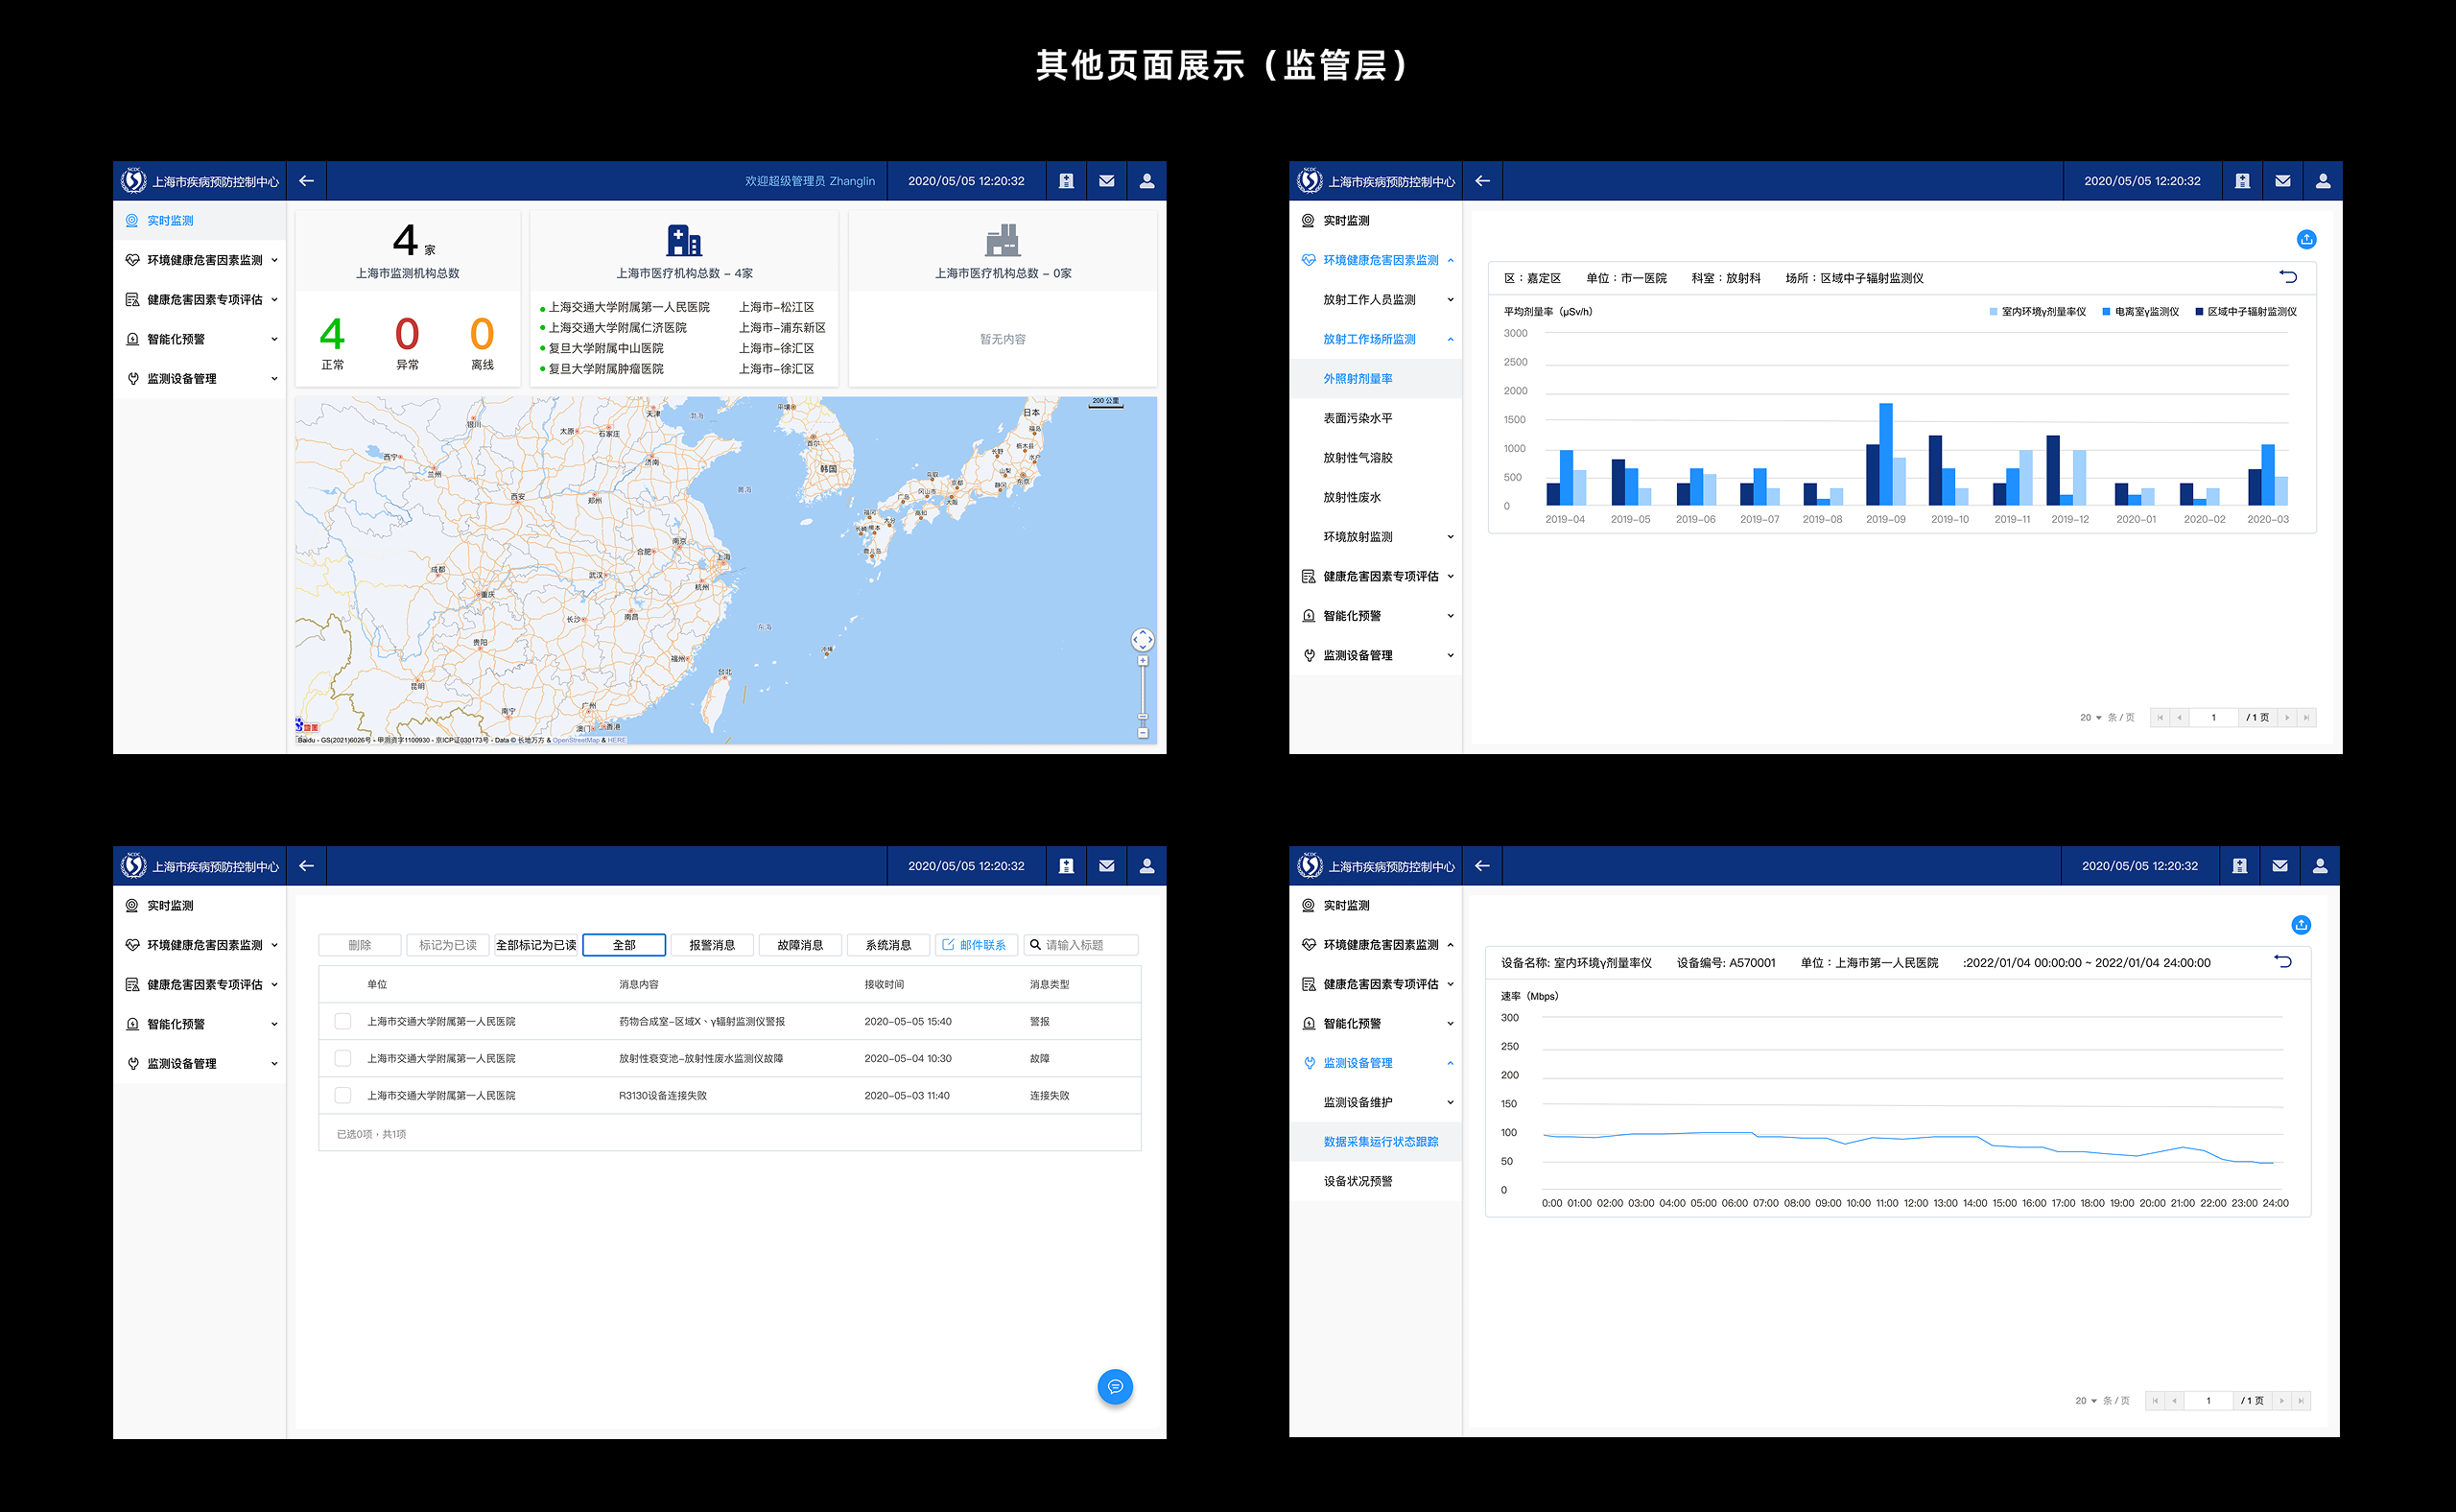Check the 药物合成室 alarm message row

[x=343, y=1021]
